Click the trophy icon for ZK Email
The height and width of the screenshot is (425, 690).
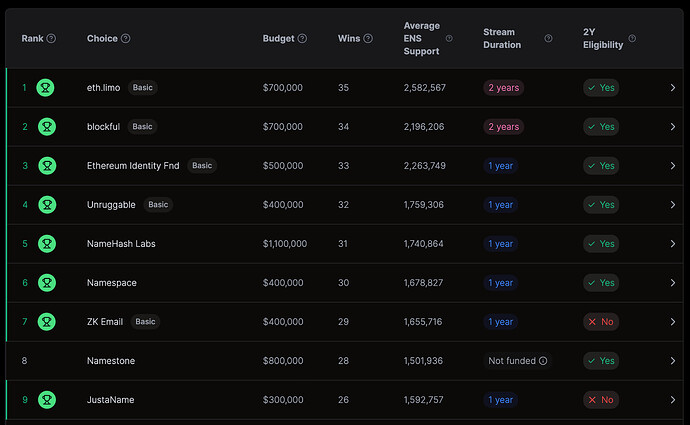(x=47, y=322)
